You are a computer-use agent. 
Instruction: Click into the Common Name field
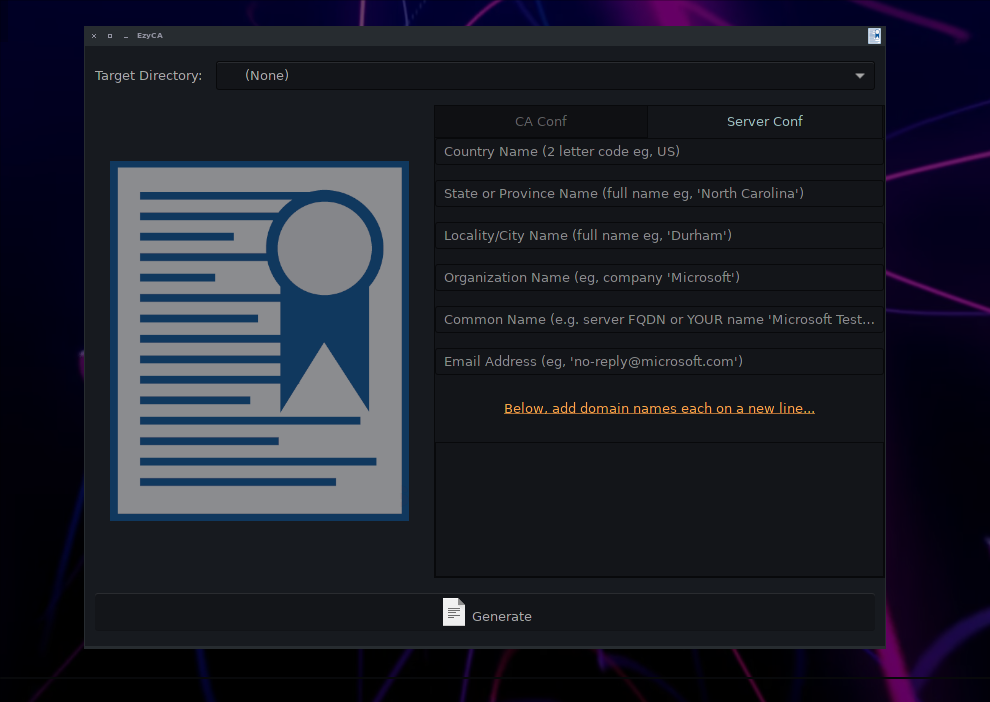point(659,319)
